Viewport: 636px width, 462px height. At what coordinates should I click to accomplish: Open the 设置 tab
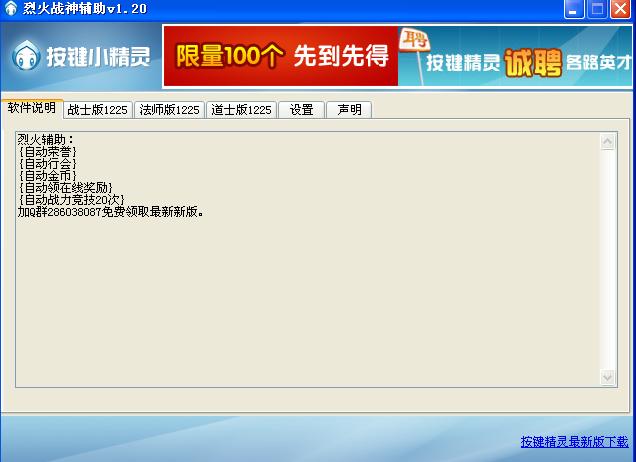(301, 110)
